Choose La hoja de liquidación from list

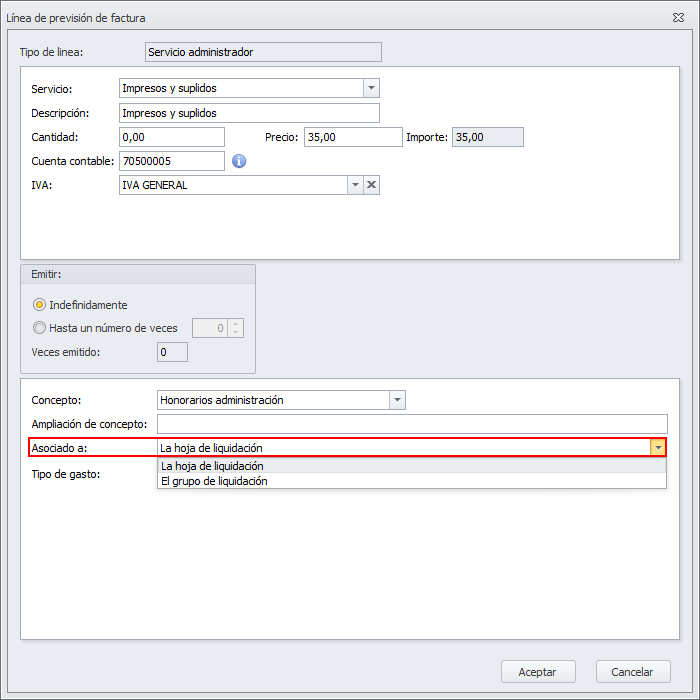pyautogui.click(x=212, y=466)
